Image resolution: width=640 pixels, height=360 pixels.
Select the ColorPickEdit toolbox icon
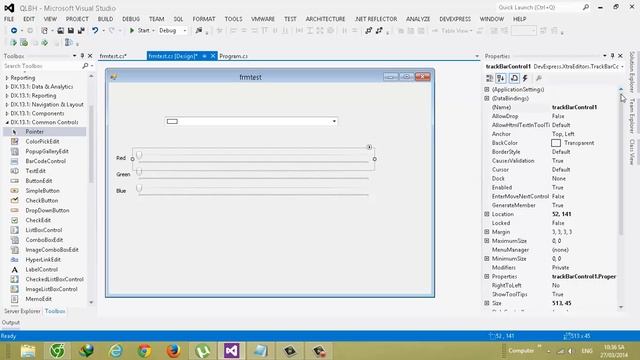pyautogui.click(x=15, y=141)
